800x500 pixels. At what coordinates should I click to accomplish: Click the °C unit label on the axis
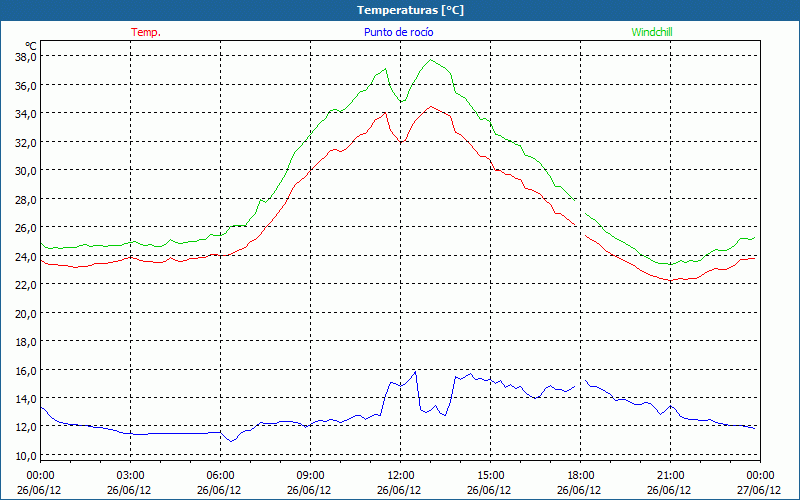[31, 45]
